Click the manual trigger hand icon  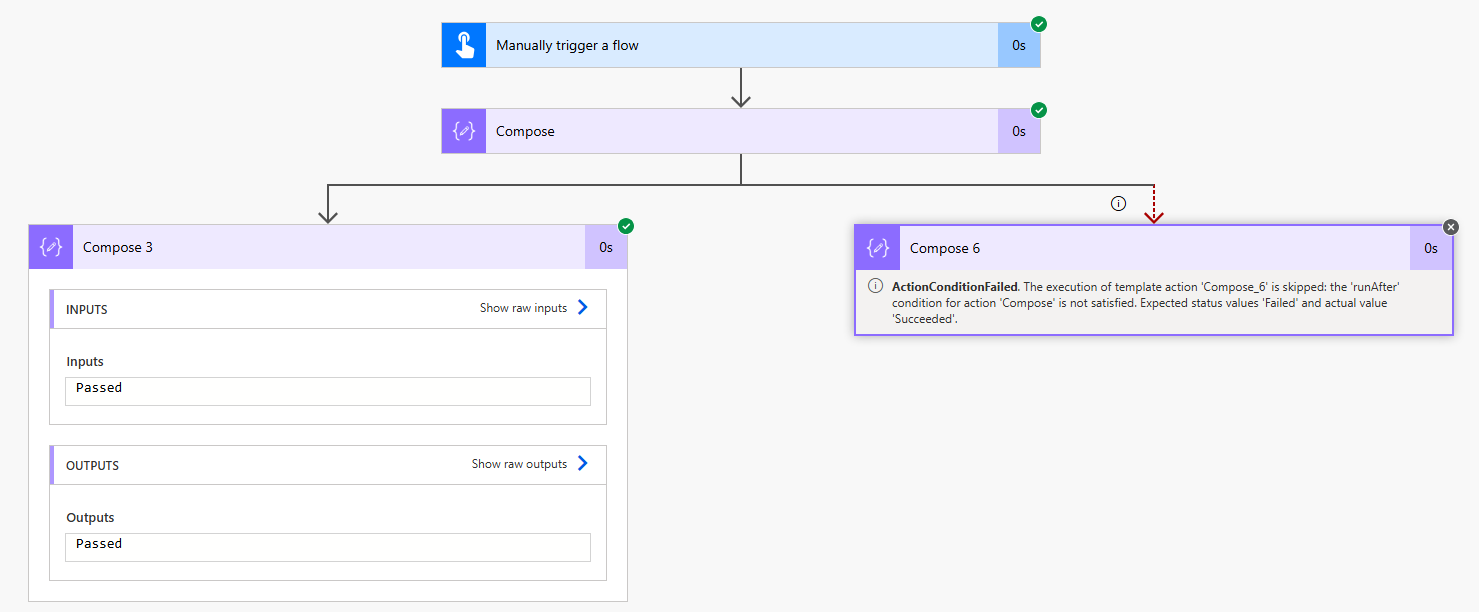464,45
